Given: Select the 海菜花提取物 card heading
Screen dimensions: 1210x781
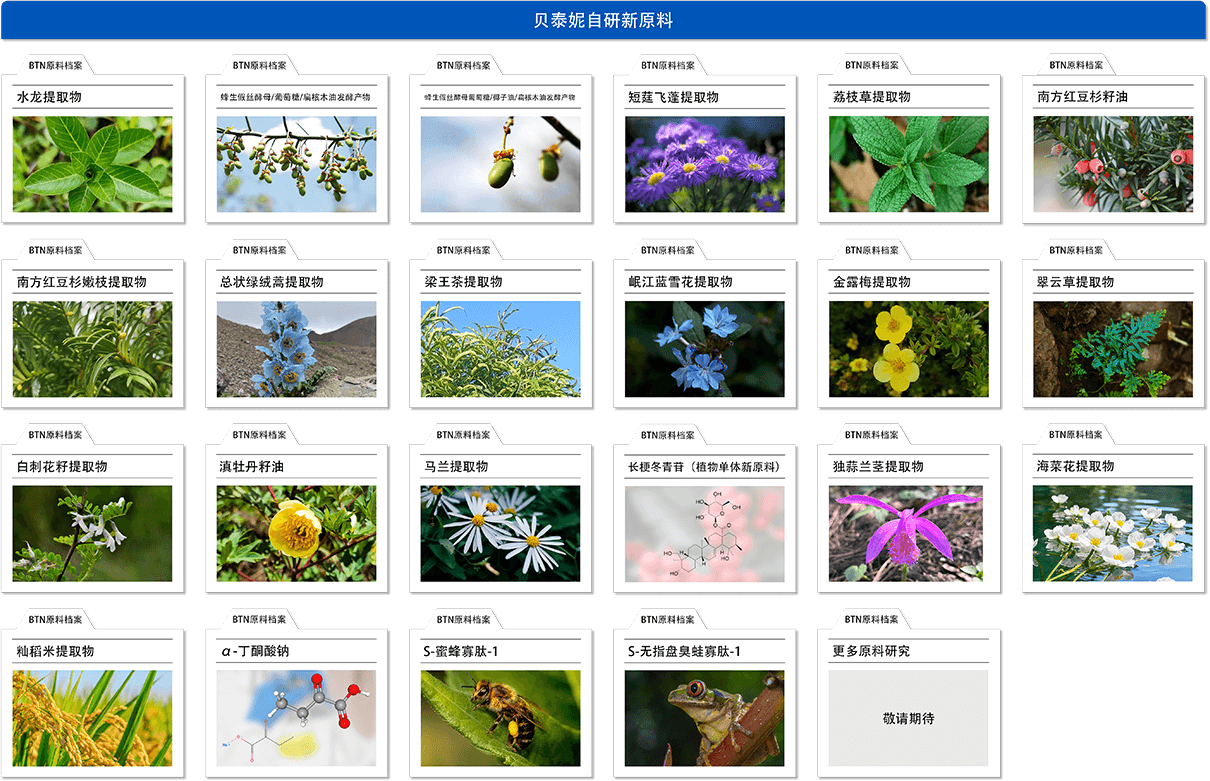Looking at the screenshot, I should 1076,467.
